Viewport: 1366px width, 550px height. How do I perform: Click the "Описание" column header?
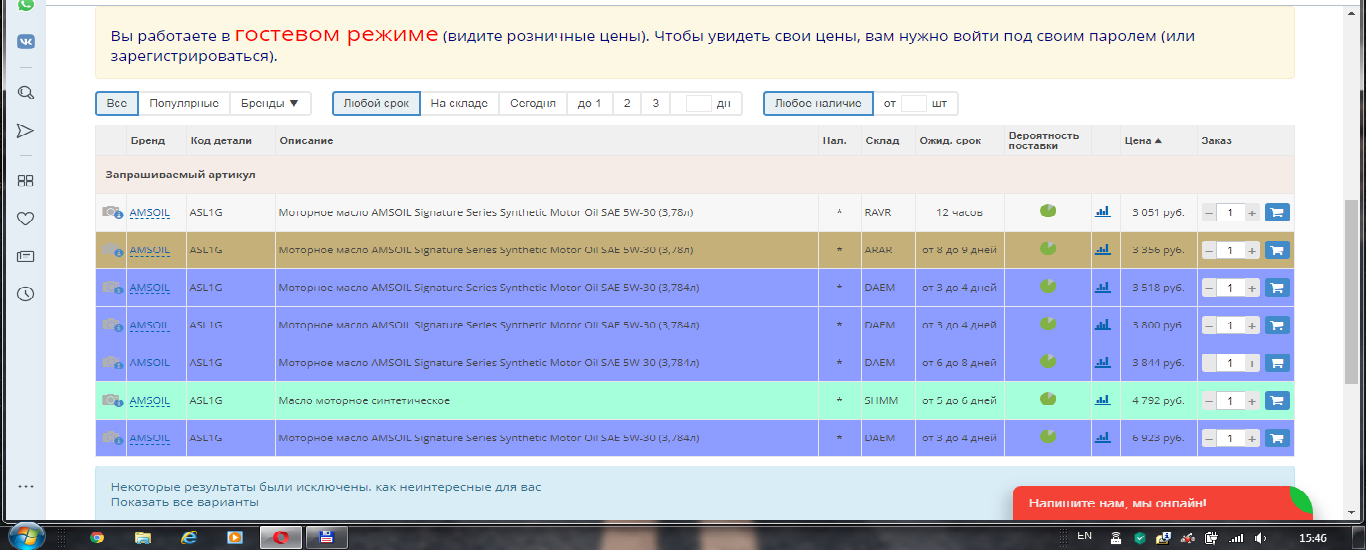click(306, 141)
